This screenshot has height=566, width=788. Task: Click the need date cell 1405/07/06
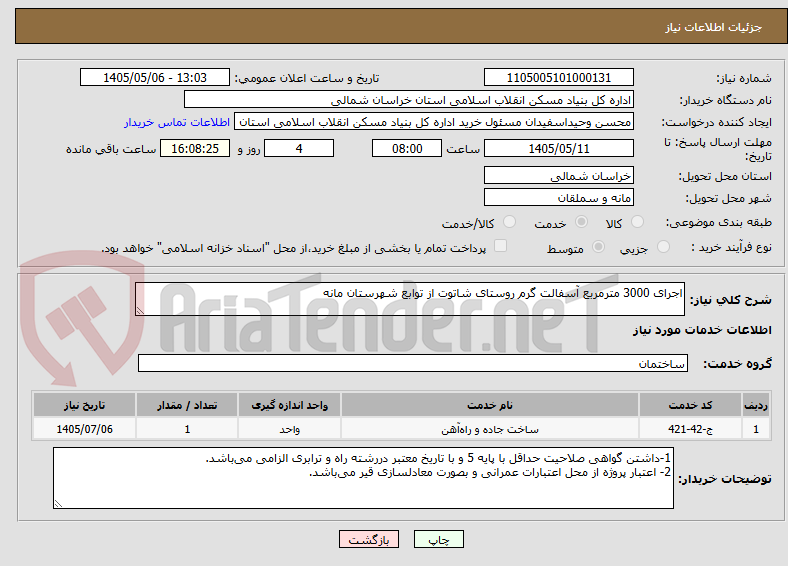tap(84, 429)
